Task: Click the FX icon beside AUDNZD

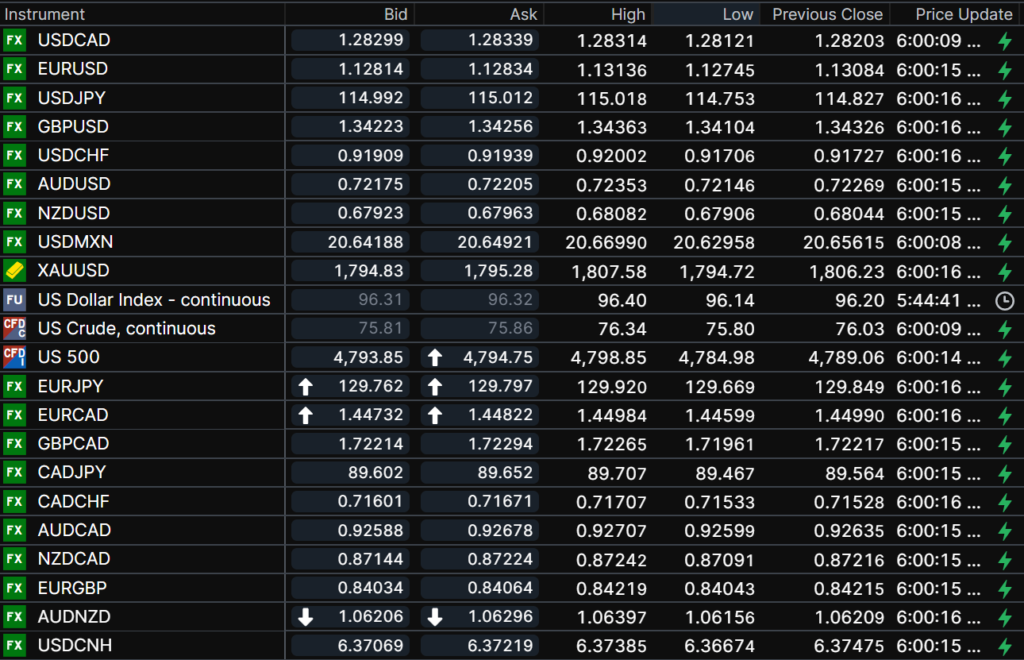Action: tap(14, 617)
